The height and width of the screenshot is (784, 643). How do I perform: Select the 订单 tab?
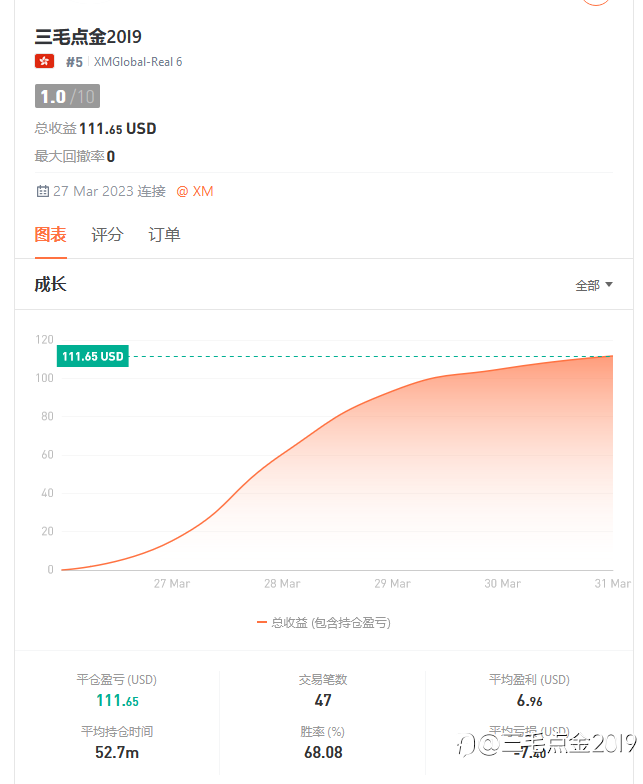click(164, 235)
